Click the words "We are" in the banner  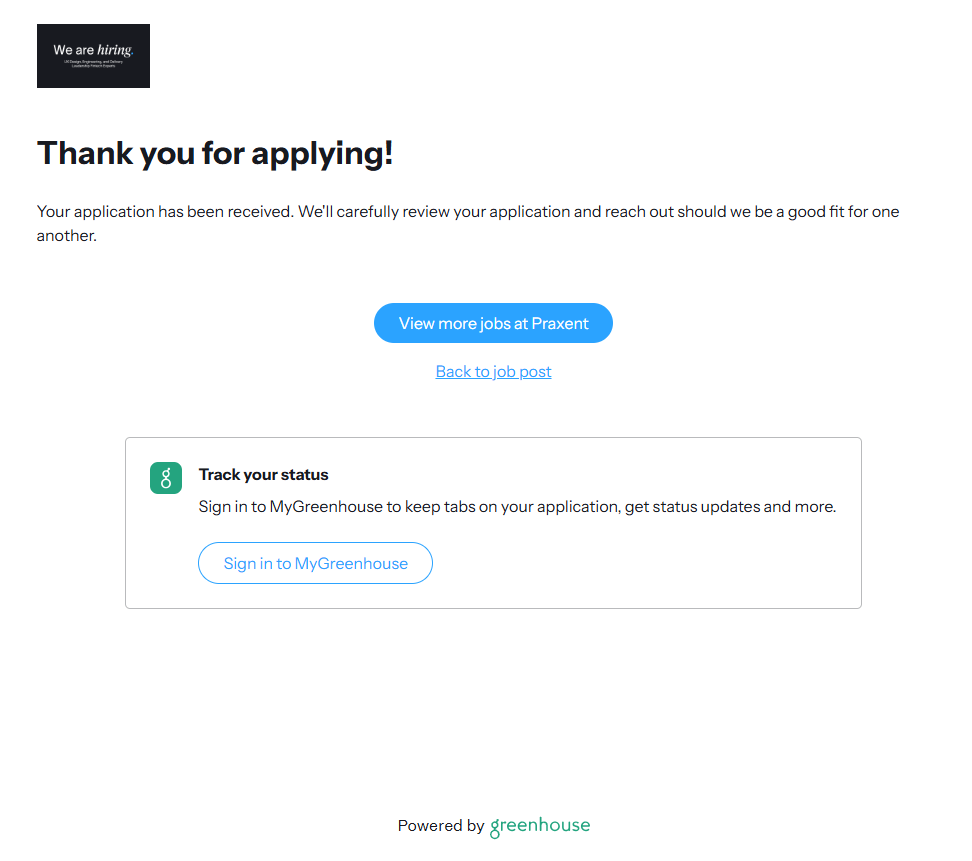point(74,50)
